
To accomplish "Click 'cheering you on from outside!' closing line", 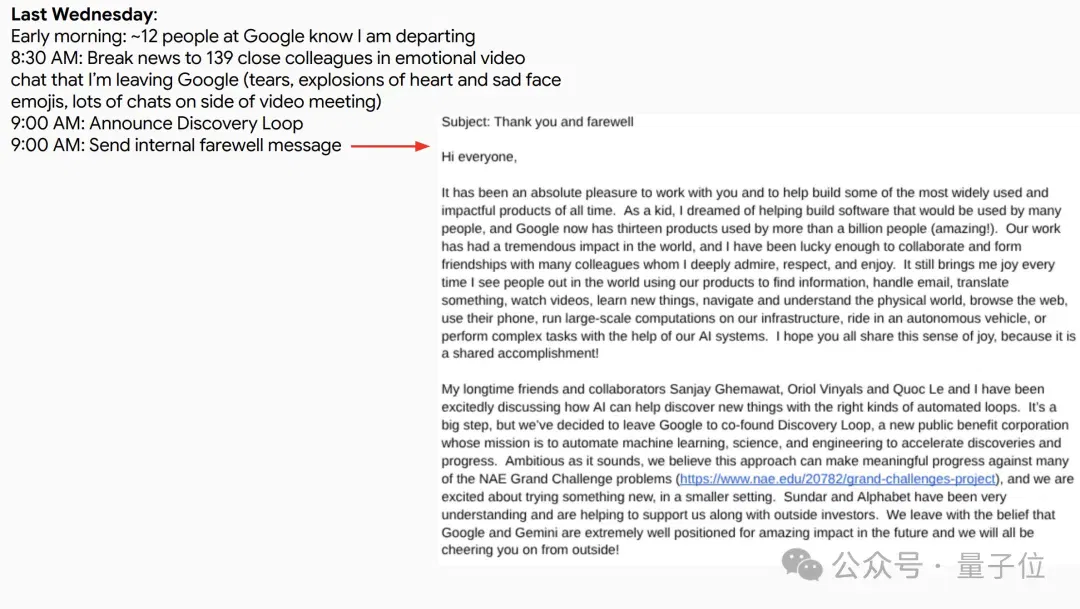I will point(530,550).
